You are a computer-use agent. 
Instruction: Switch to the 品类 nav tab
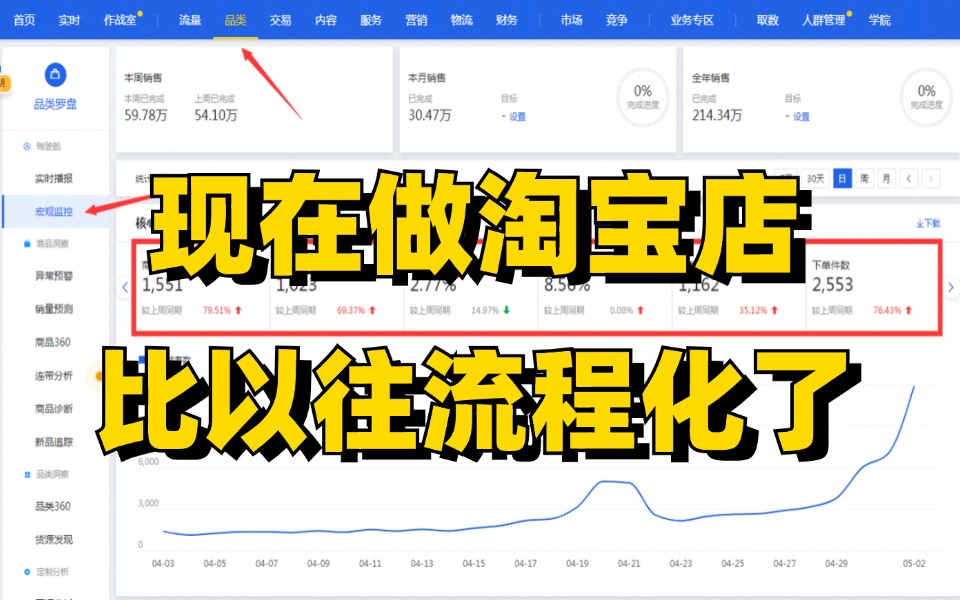pos(235,20)
